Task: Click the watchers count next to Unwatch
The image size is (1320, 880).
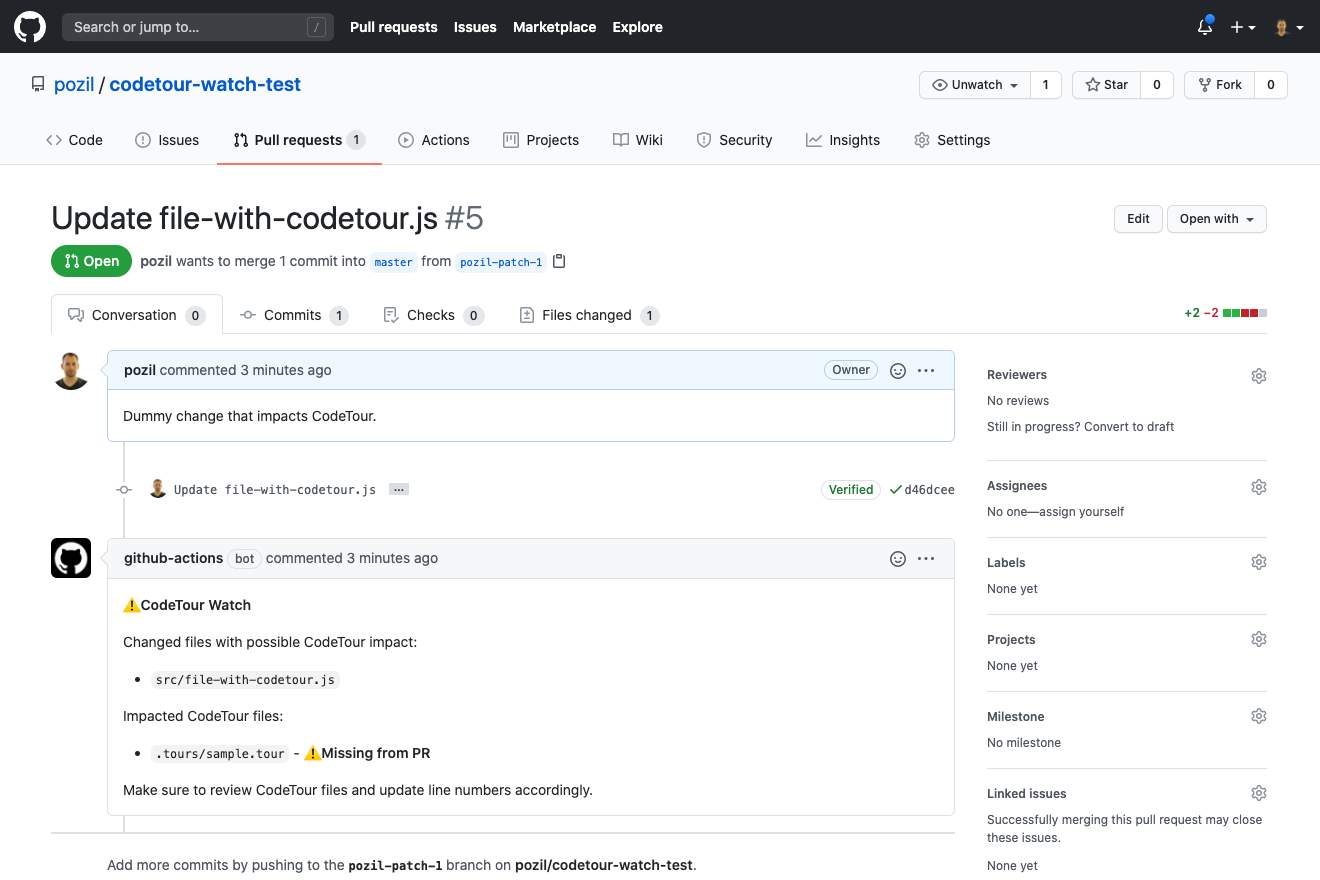Action: click(x=1046, y=85)
